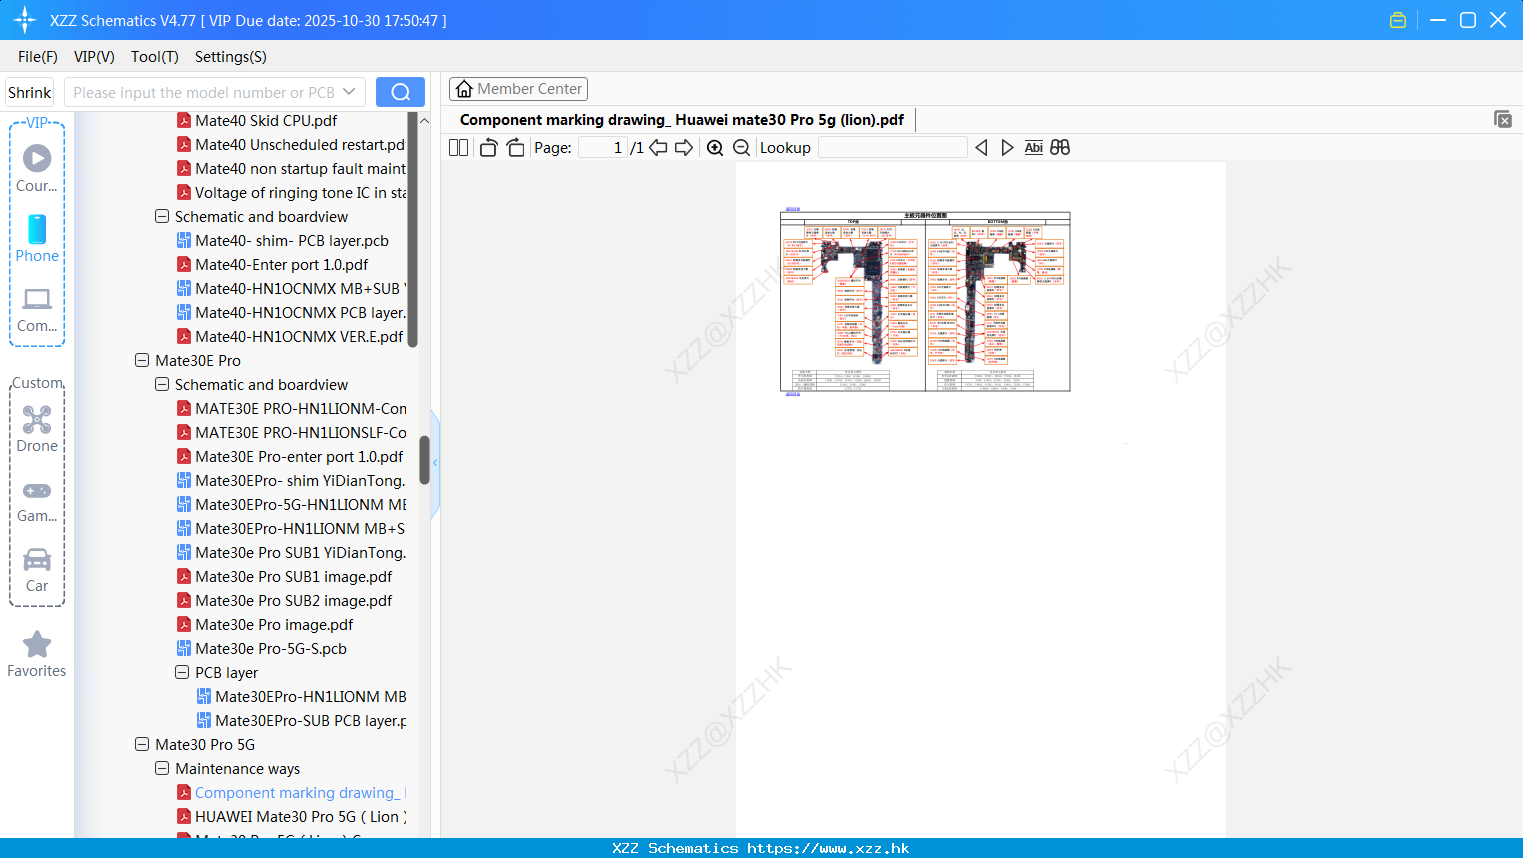Open Mate30e Pro SUB1 image.pdf
Viewport: 1523px width, 858px height.
pos(284,576)
